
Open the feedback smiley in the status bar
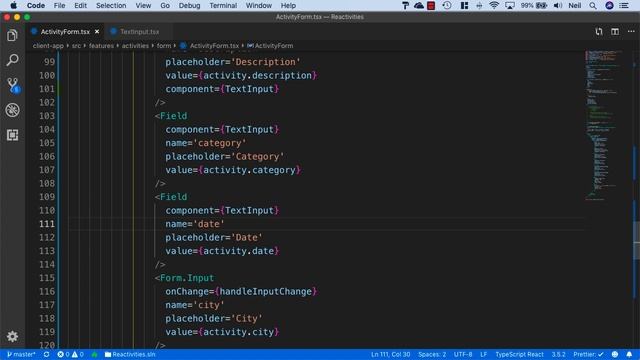pos(615,354)
